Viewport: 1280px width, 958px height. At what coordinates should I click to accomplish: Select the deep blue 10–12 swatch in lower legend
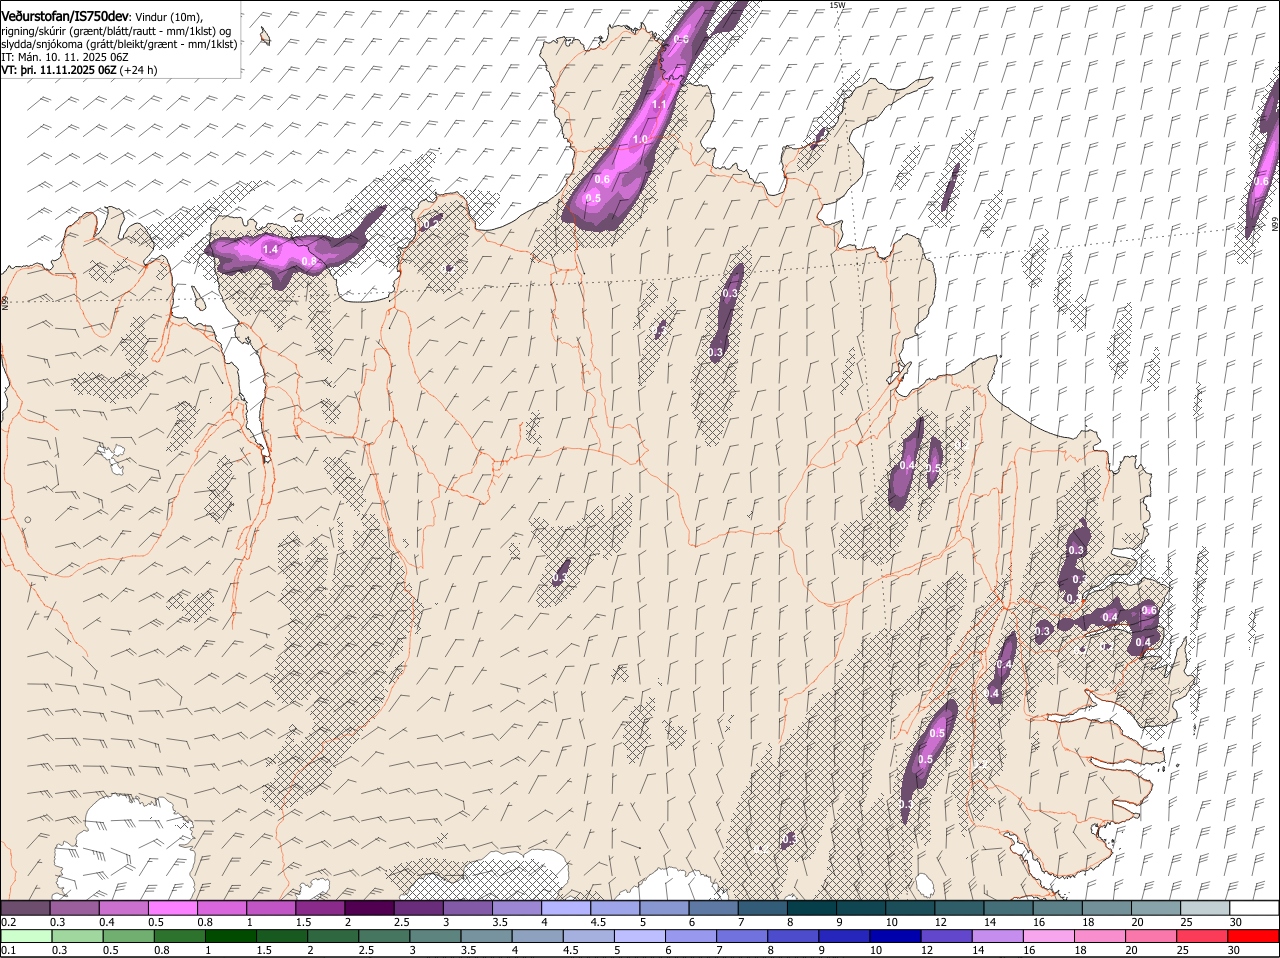[895, 937]
